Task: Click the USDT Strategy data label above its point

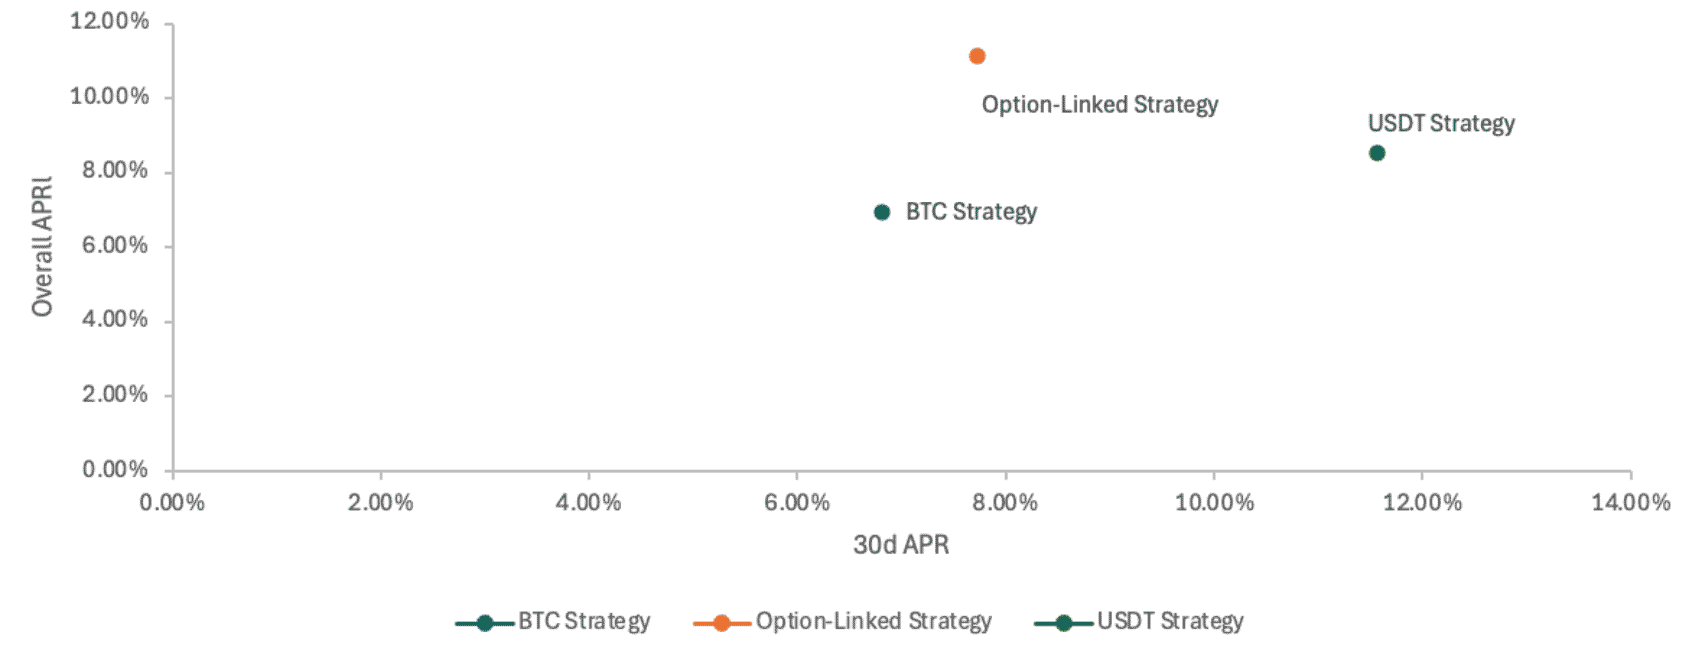Action: point(1441,123)
